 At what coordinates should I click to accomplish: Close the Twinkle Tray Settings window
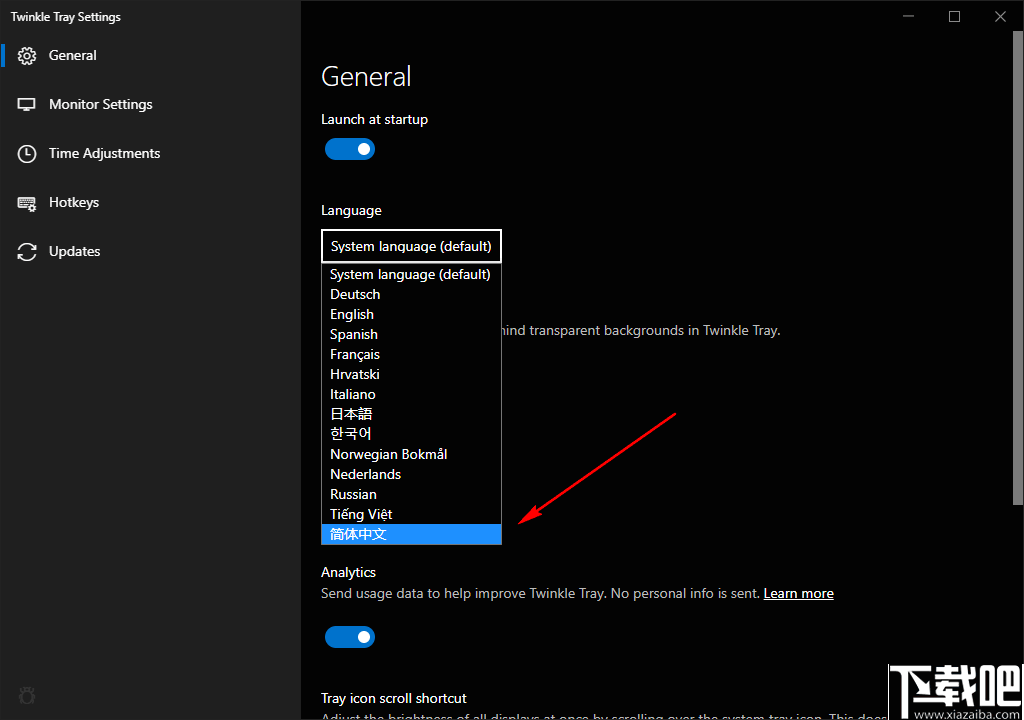[1000, 16]
